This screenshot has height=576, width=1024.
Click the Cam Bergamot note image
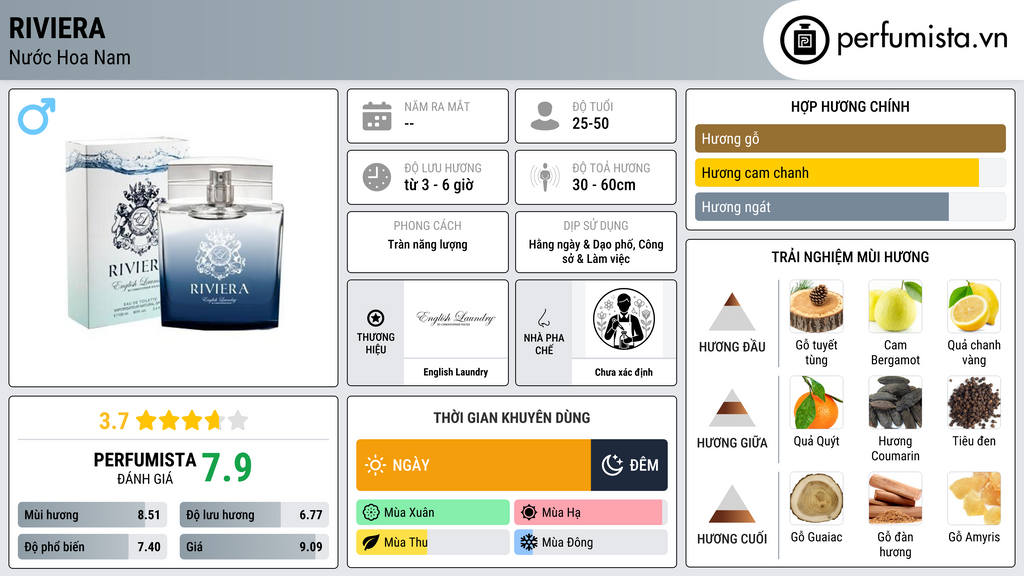tap(895, 307)
